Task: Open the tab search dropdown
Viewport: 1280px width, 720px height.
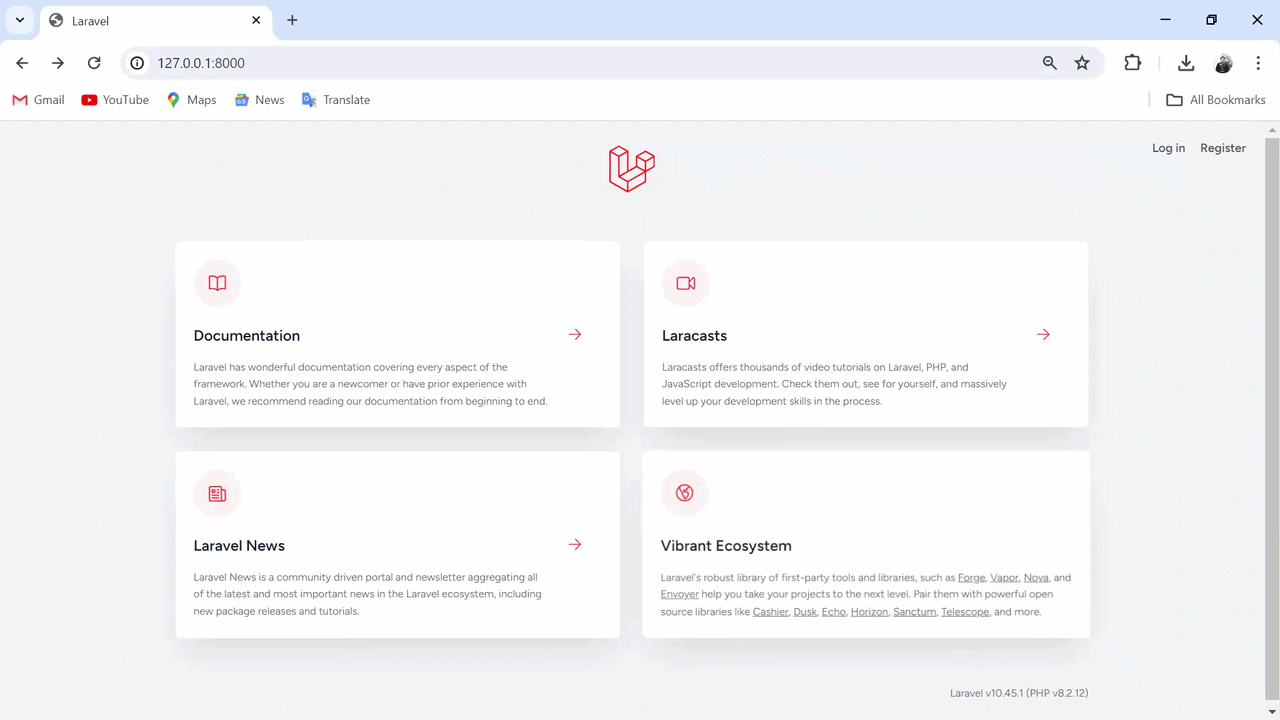Action: click(20, 20)
